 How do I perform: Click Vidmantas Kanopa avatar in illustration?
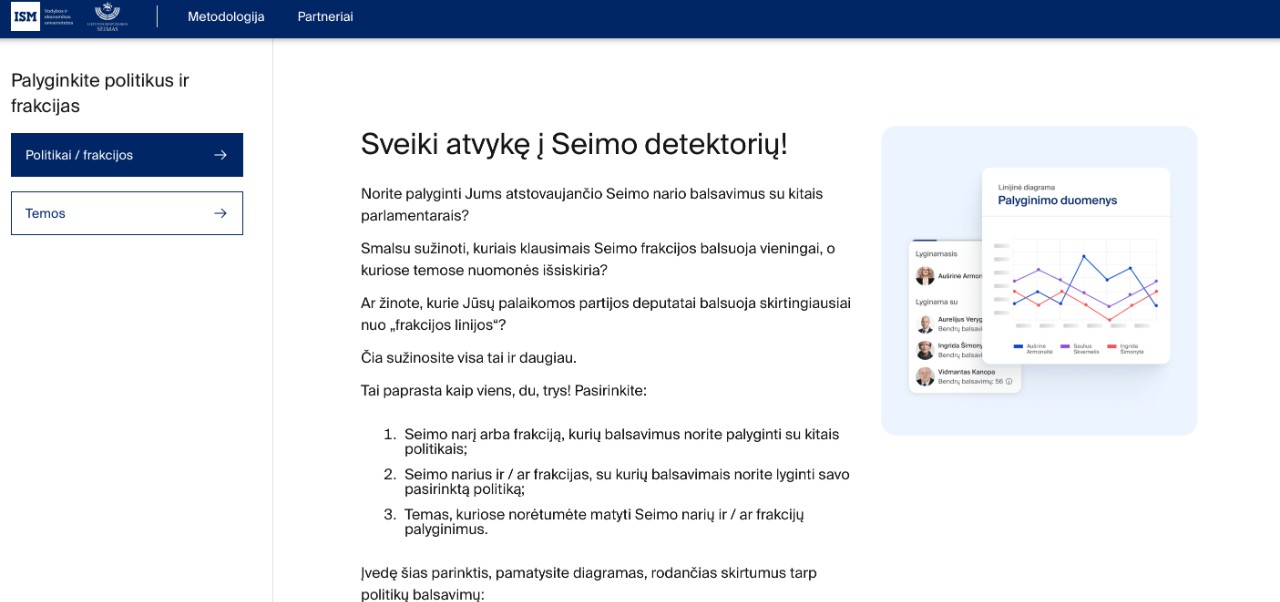coord(925,377)
